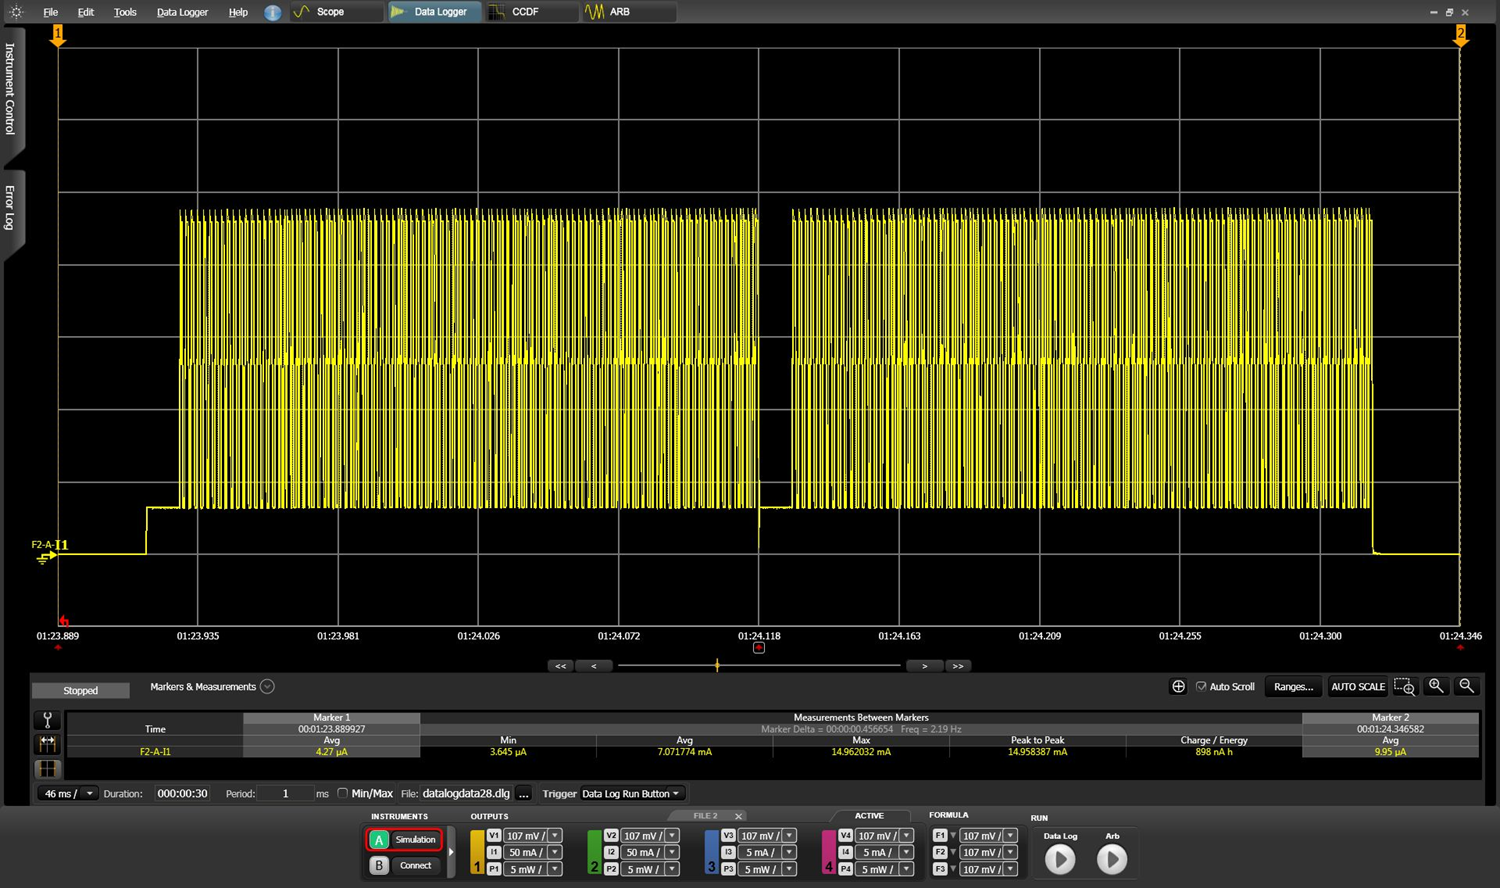This screenshot has width=1500, height=888.
Task: Switch to the Scope tab
Action: coord(330,12)
